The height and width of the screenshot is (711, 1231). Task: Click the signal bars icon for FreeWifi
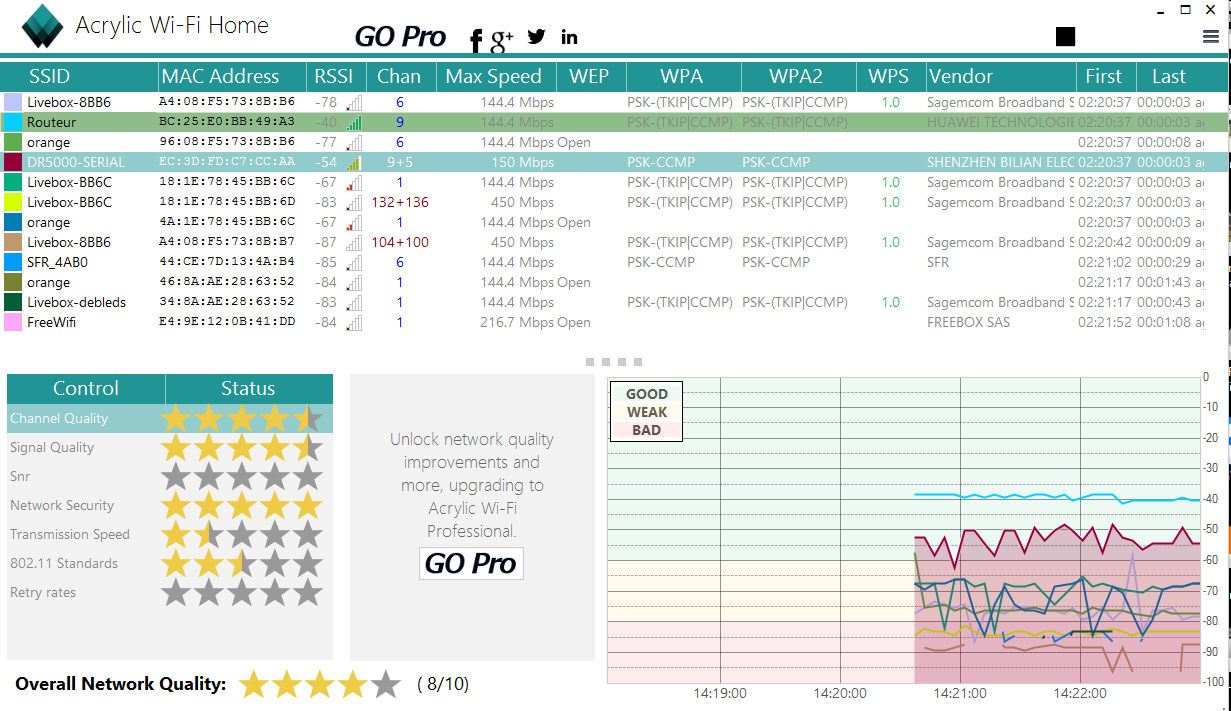(x=354, y=323)
